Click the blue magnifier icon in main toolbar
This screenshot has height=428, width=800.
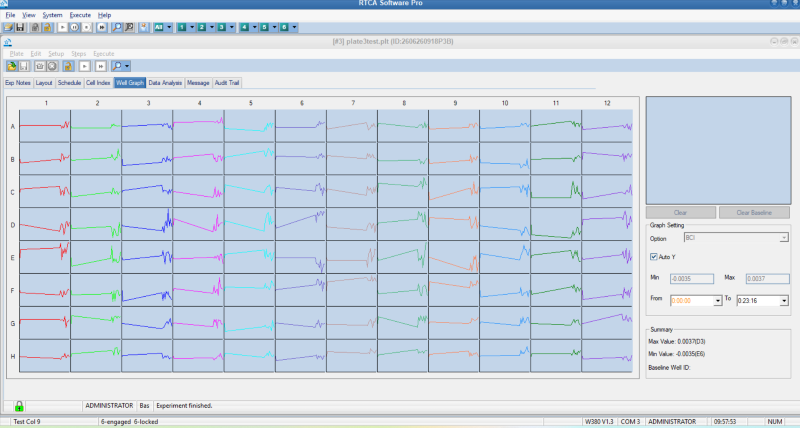[117, 28]
